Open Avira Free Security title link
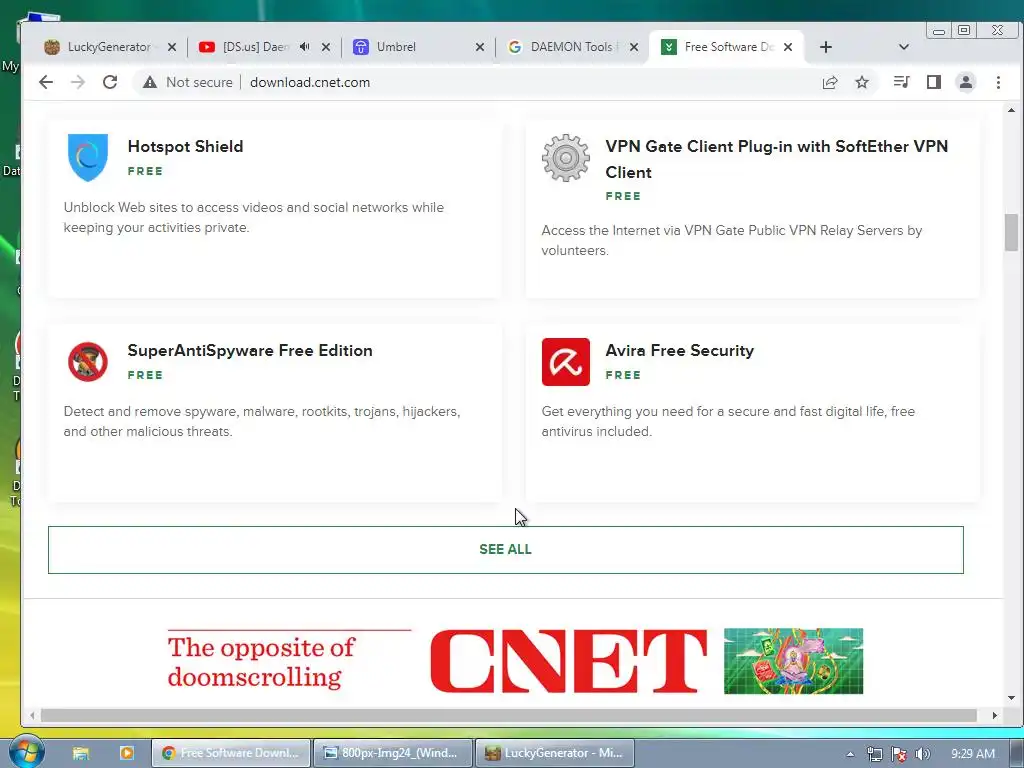 (680, 350)
